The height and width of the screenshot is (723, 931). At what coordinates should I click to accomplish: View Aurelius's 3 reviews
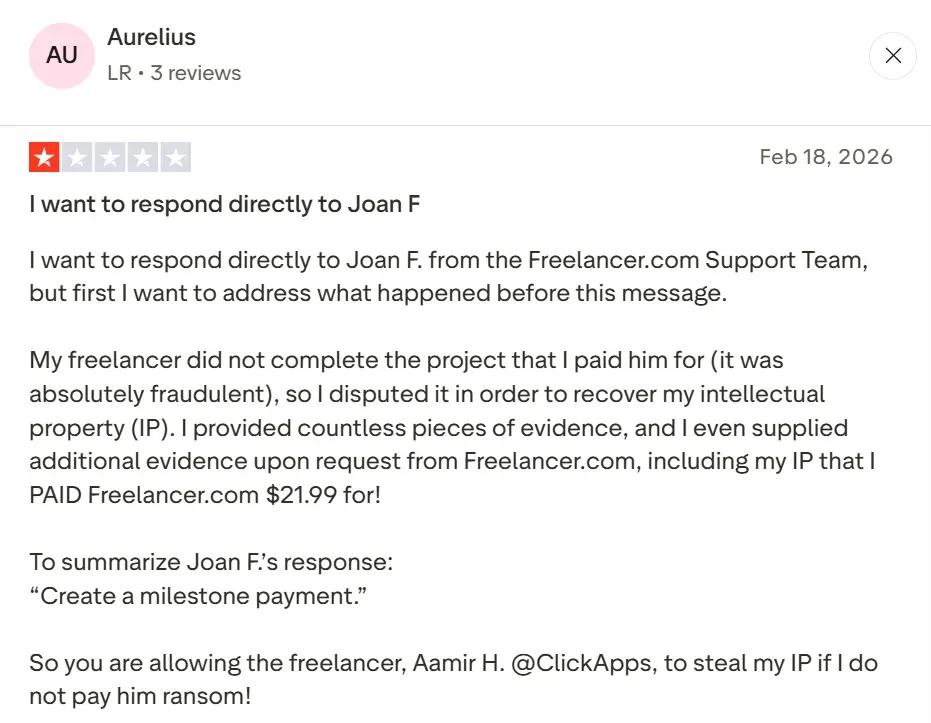[195, 72]
